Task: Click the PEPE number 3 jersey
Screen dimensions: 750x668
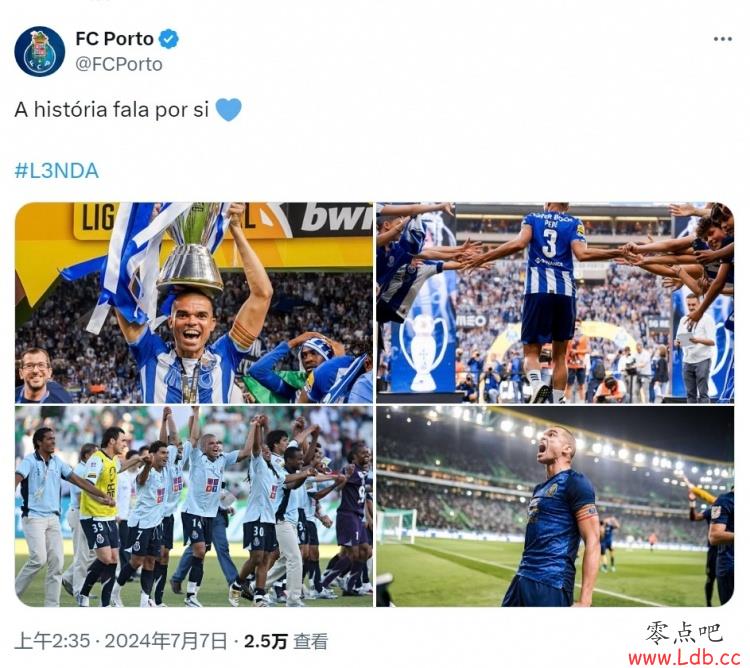Action: pyautogui.click(x=551, y=253)
